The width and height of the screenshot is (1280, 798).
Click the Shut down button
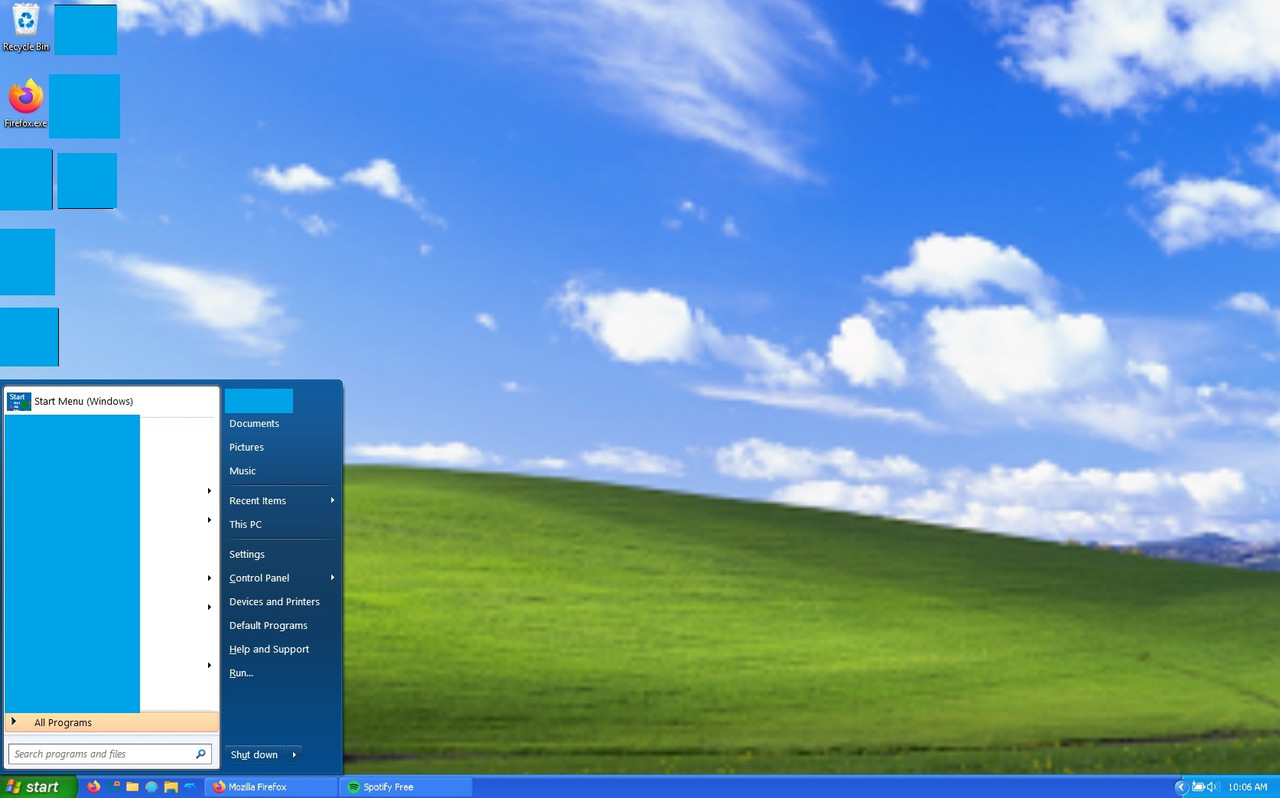point(255,755)
